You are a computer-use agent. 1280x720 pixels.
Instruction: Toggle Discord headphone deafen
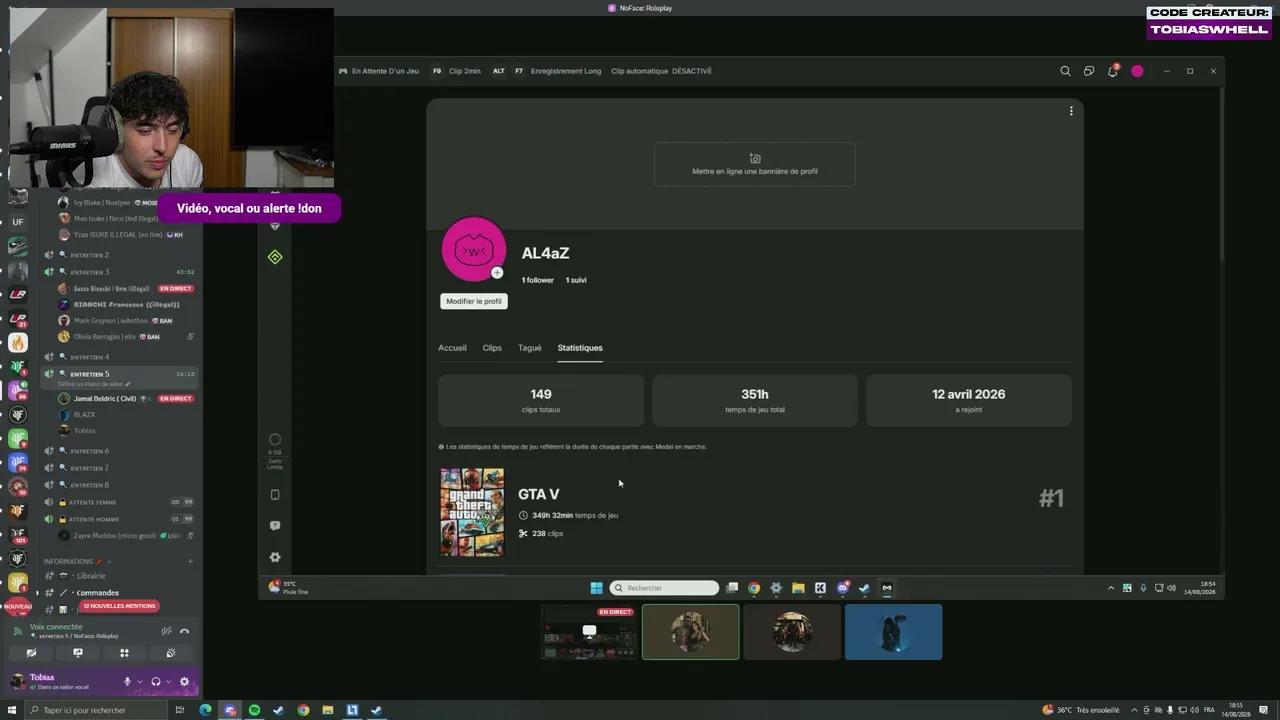coord(155,682)
